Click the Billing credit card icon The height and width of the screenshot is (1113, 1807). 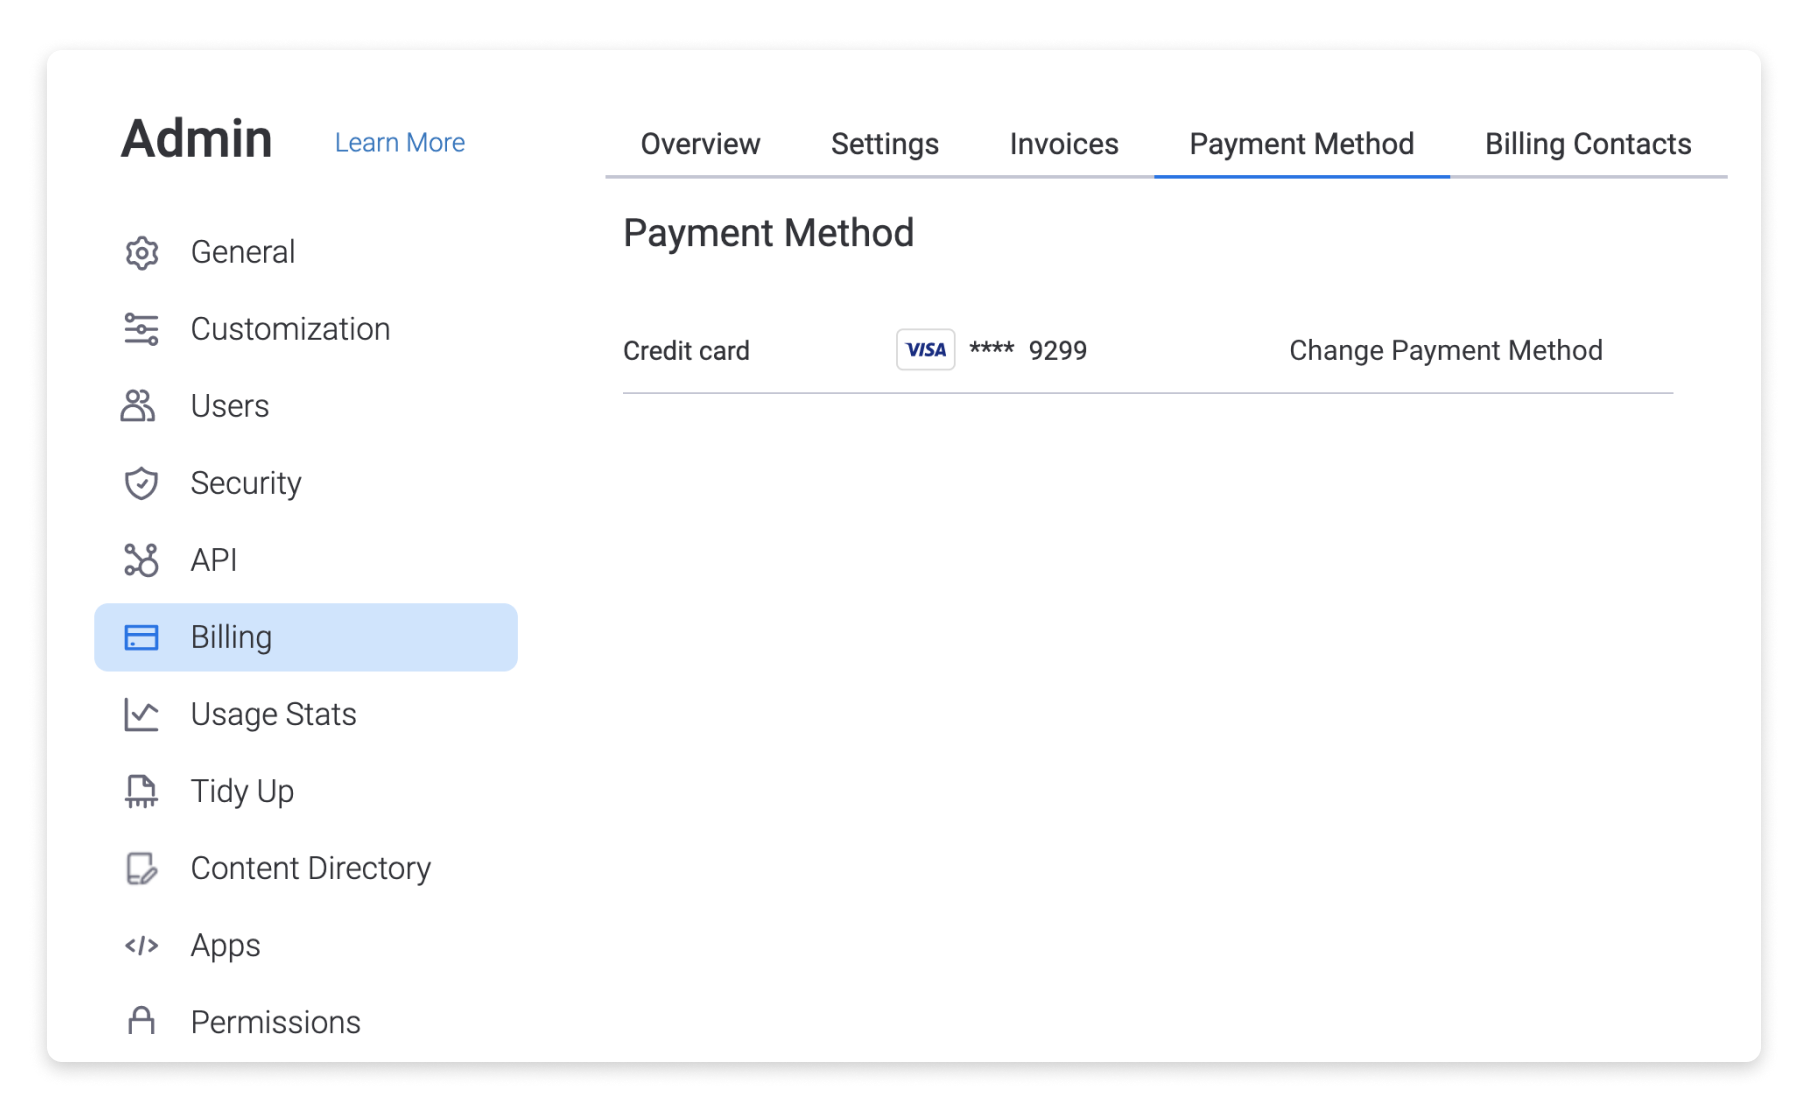[141, 637]
